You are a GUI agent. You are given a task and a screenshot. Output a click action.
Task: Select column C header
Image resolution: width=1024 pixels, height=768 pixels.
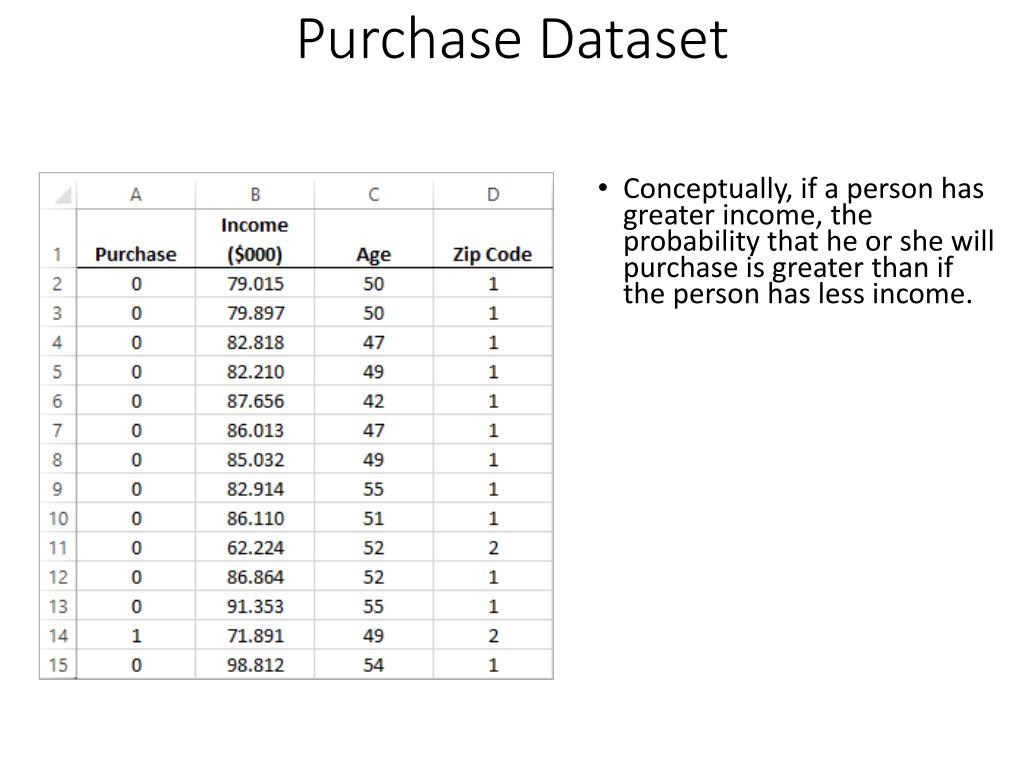pyautogui.click(x=374, y=194)
